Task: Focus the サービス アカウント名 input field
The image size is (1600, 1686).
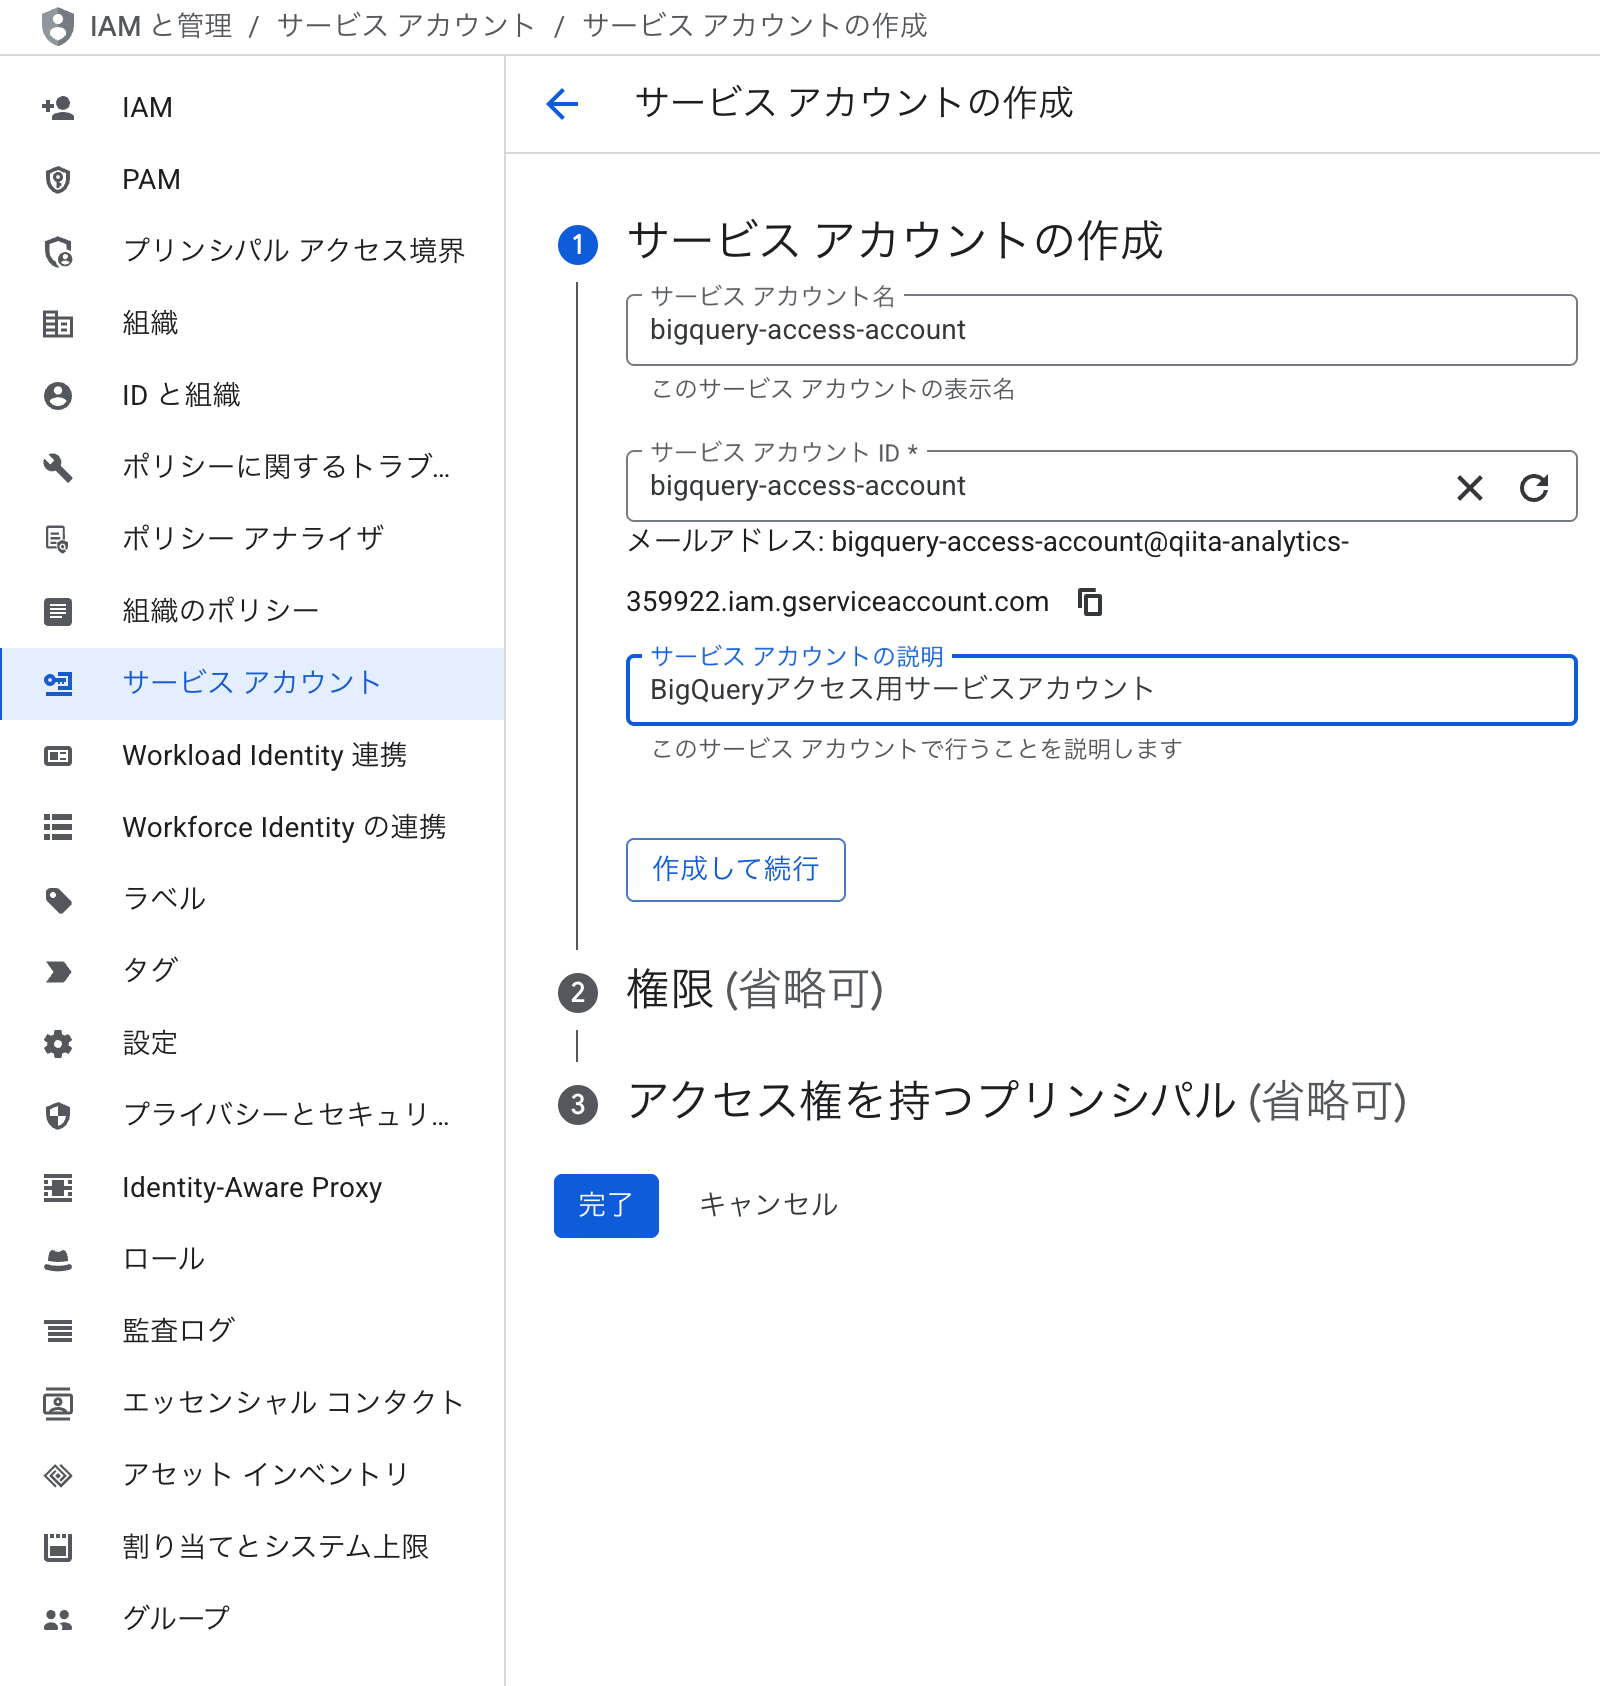Action: tap(1100, 330)
